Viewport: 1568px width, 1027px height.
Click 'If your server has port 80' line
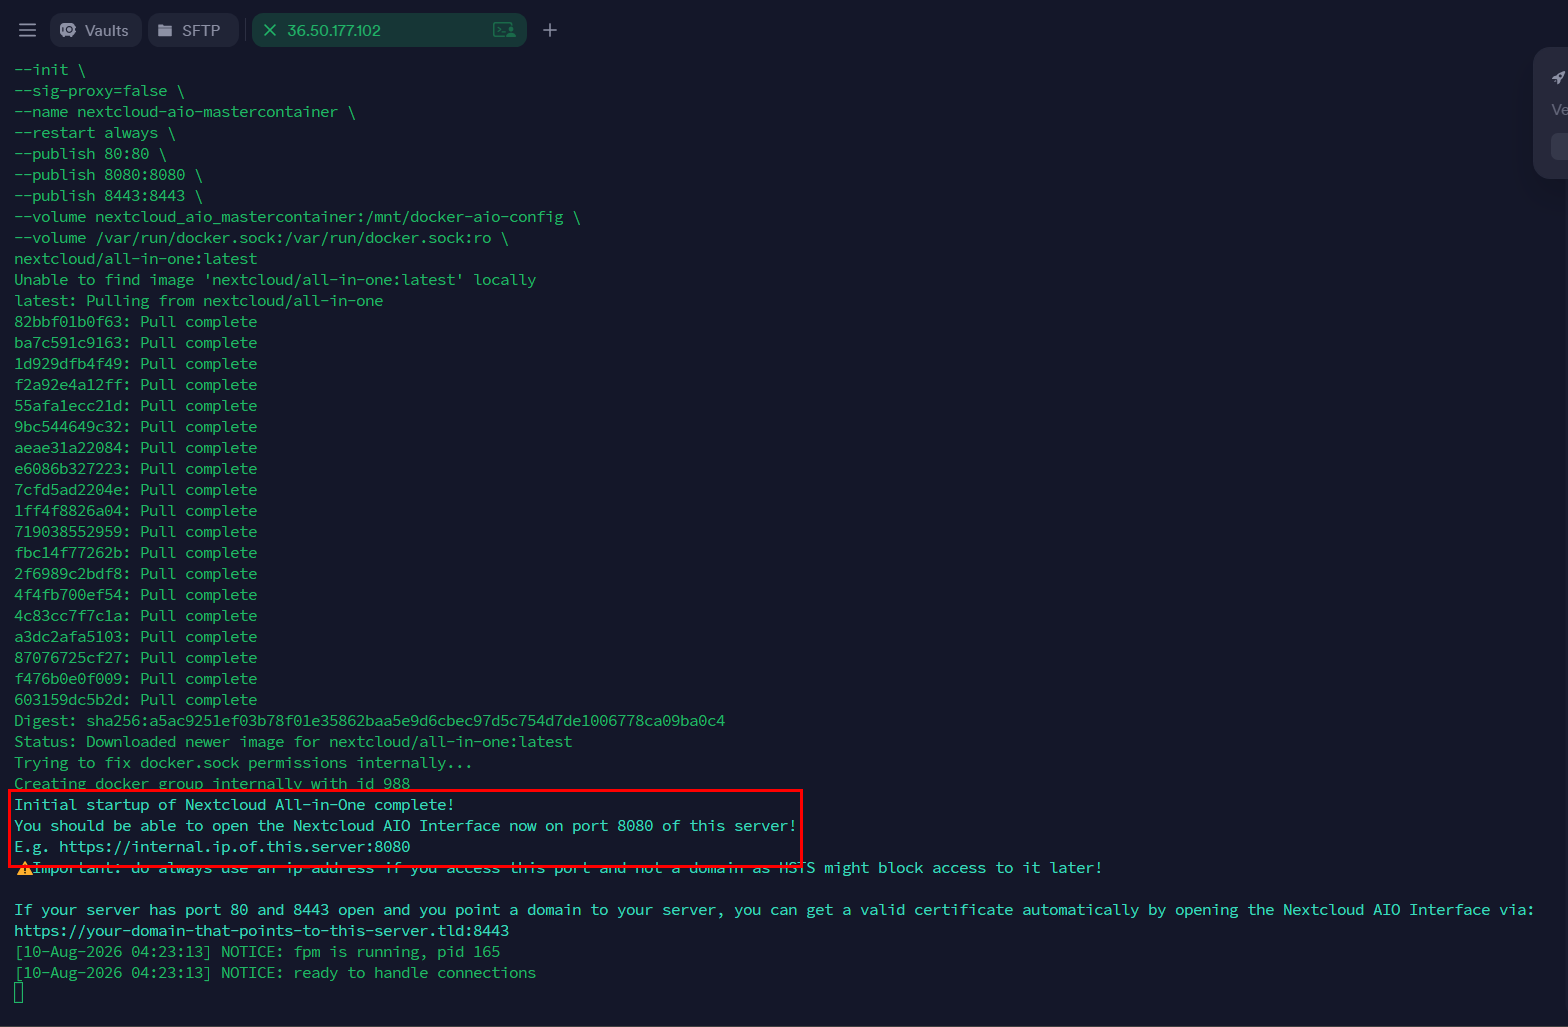774,910
